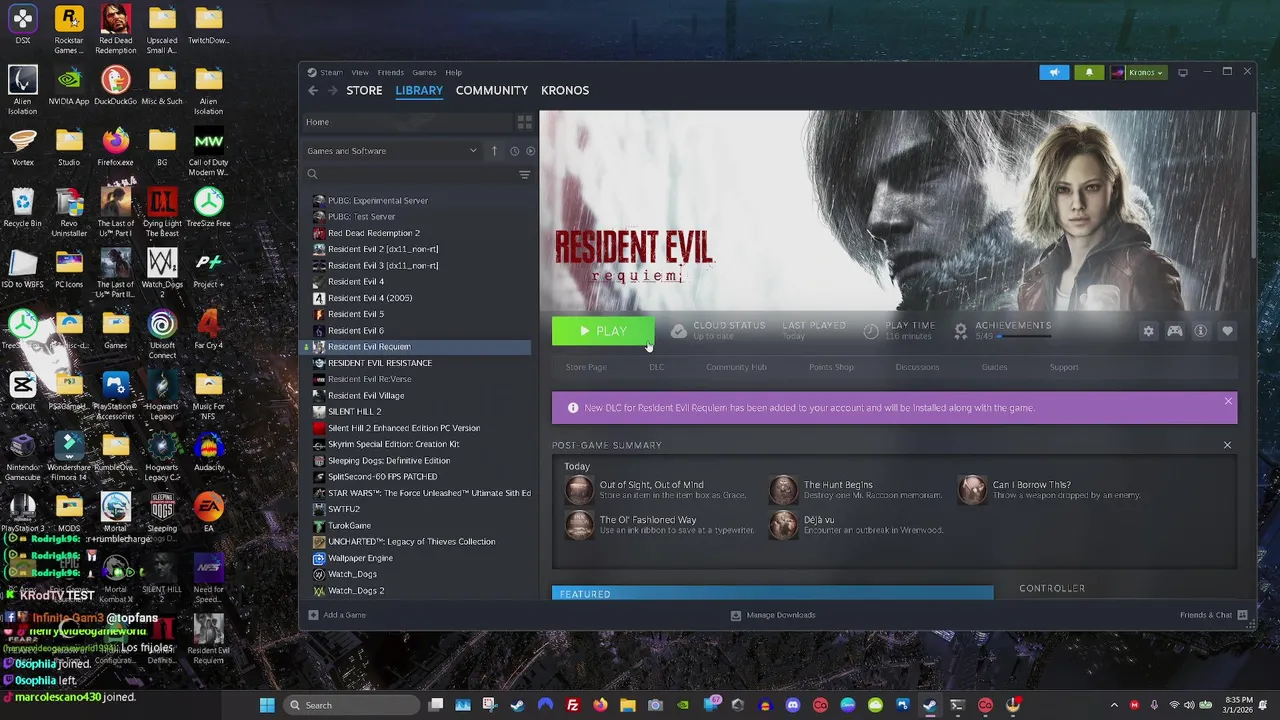Select Resident Evil Village in library
Viewport: 1280px width, 720px height.
[366, 395]
